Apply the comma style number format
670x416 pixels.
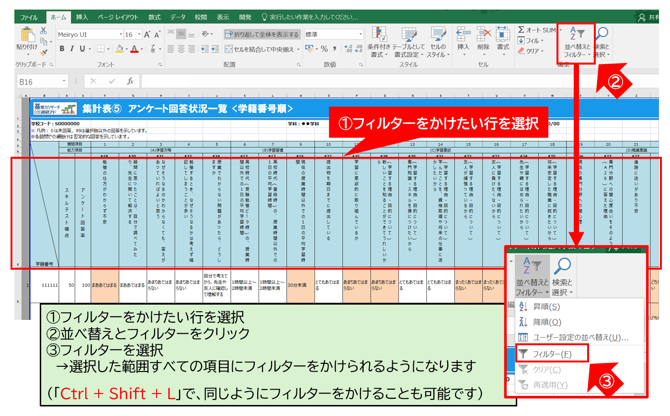[335, 49]
